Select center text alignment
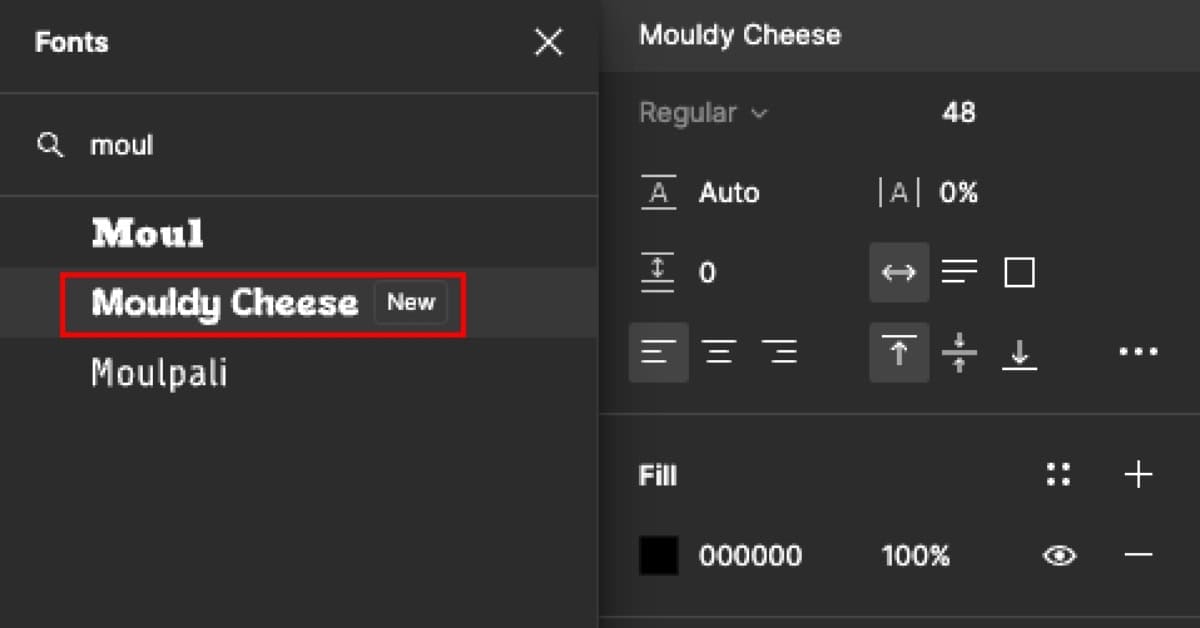 point(720,352)
